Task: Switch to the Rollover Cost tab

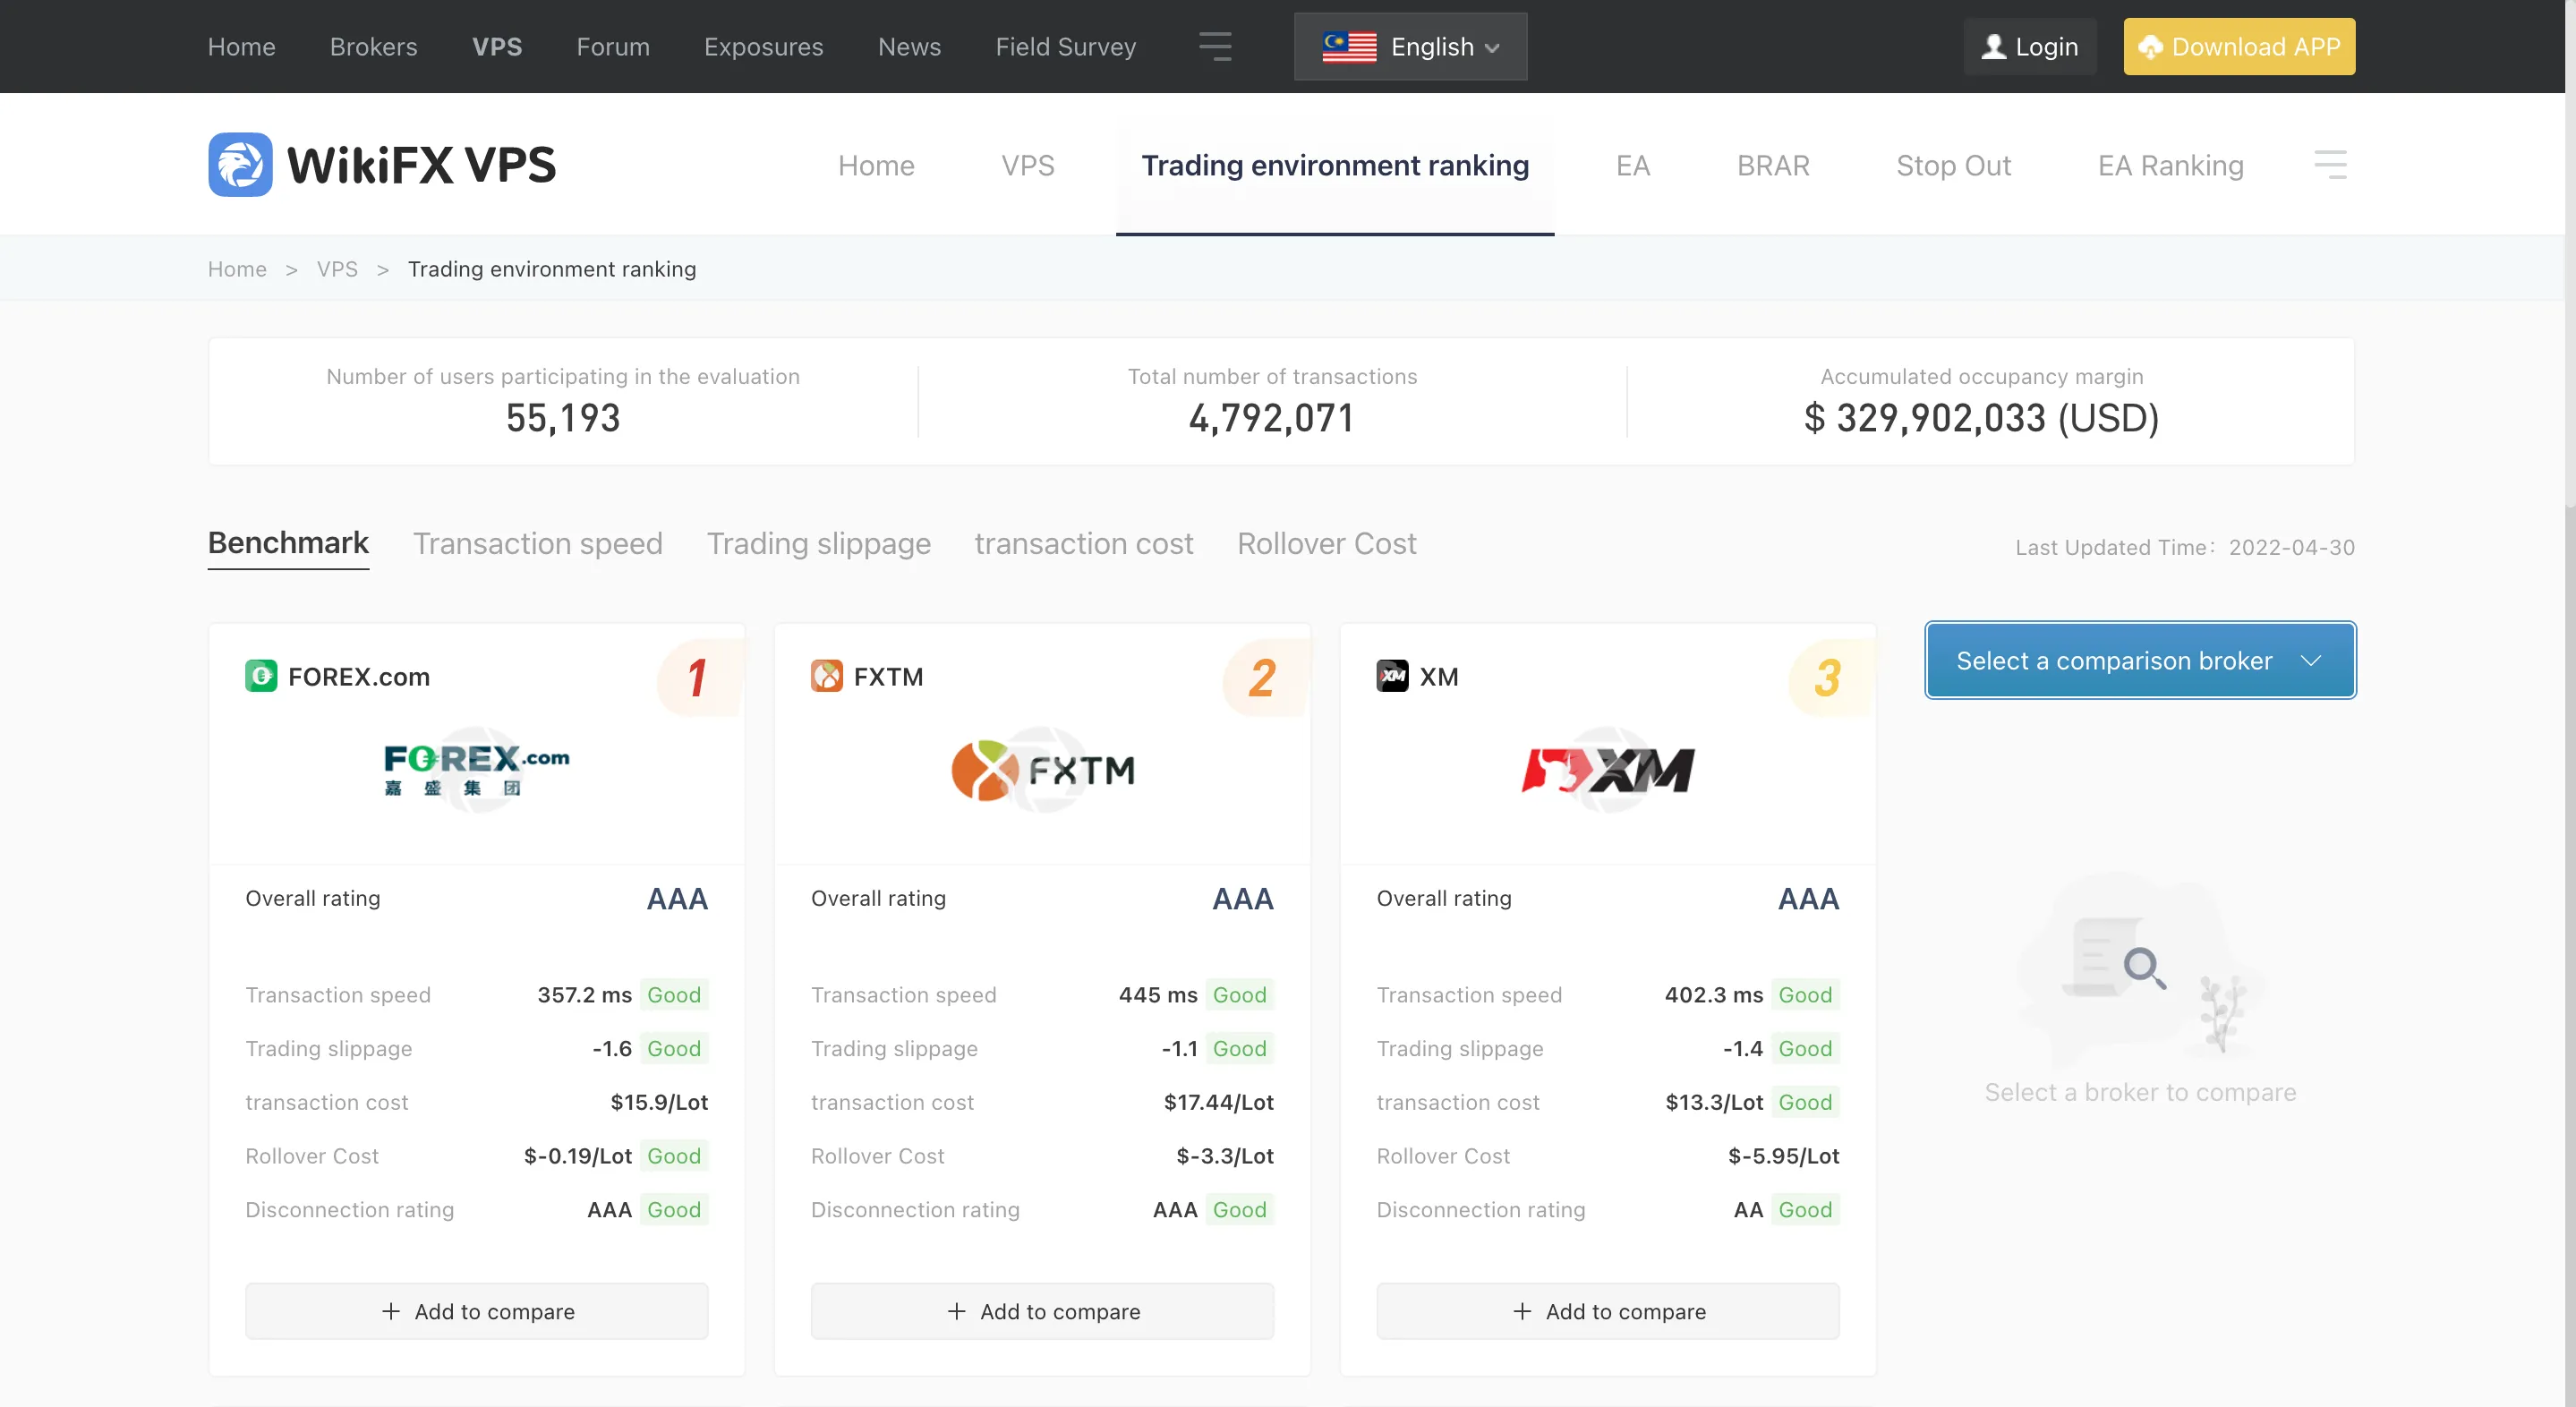Action: click(1327, 543)
